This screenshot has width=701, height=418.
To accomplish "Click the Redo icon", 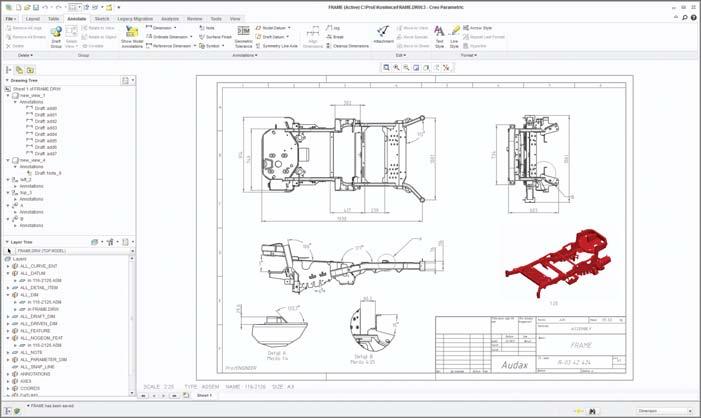I will [58, 7].
